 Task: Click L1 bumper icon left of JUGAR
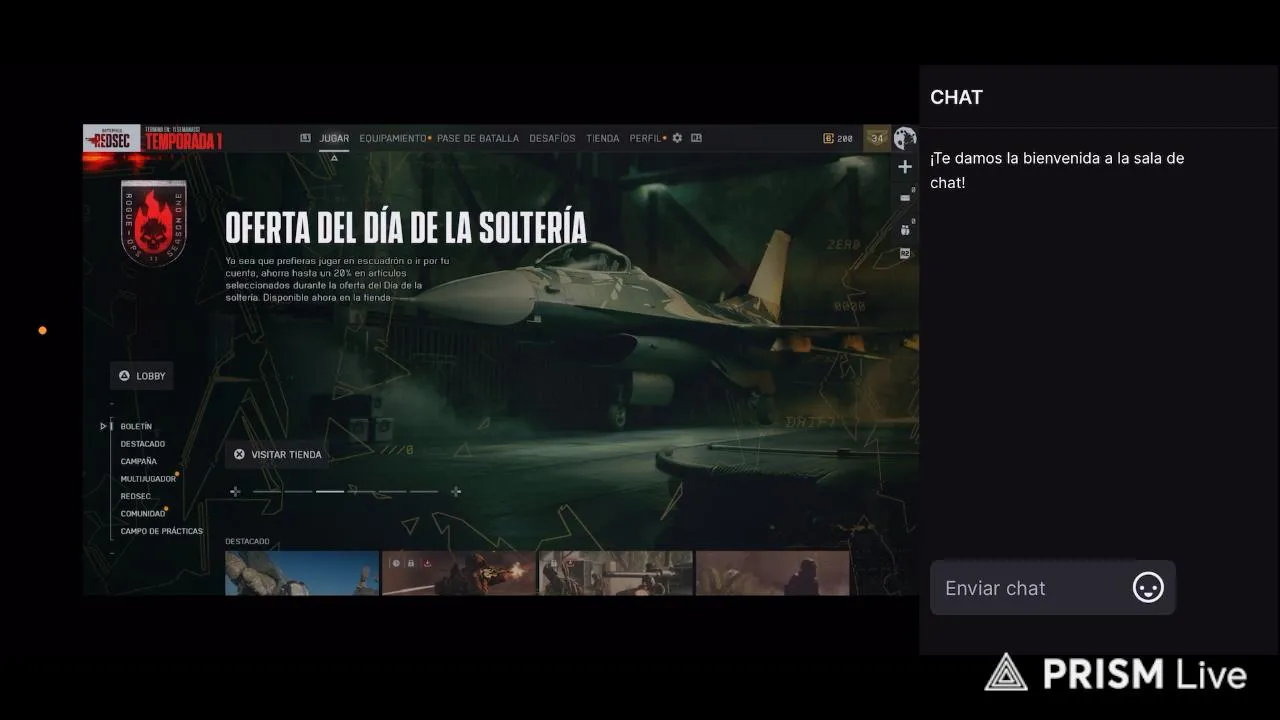[305, 138]
